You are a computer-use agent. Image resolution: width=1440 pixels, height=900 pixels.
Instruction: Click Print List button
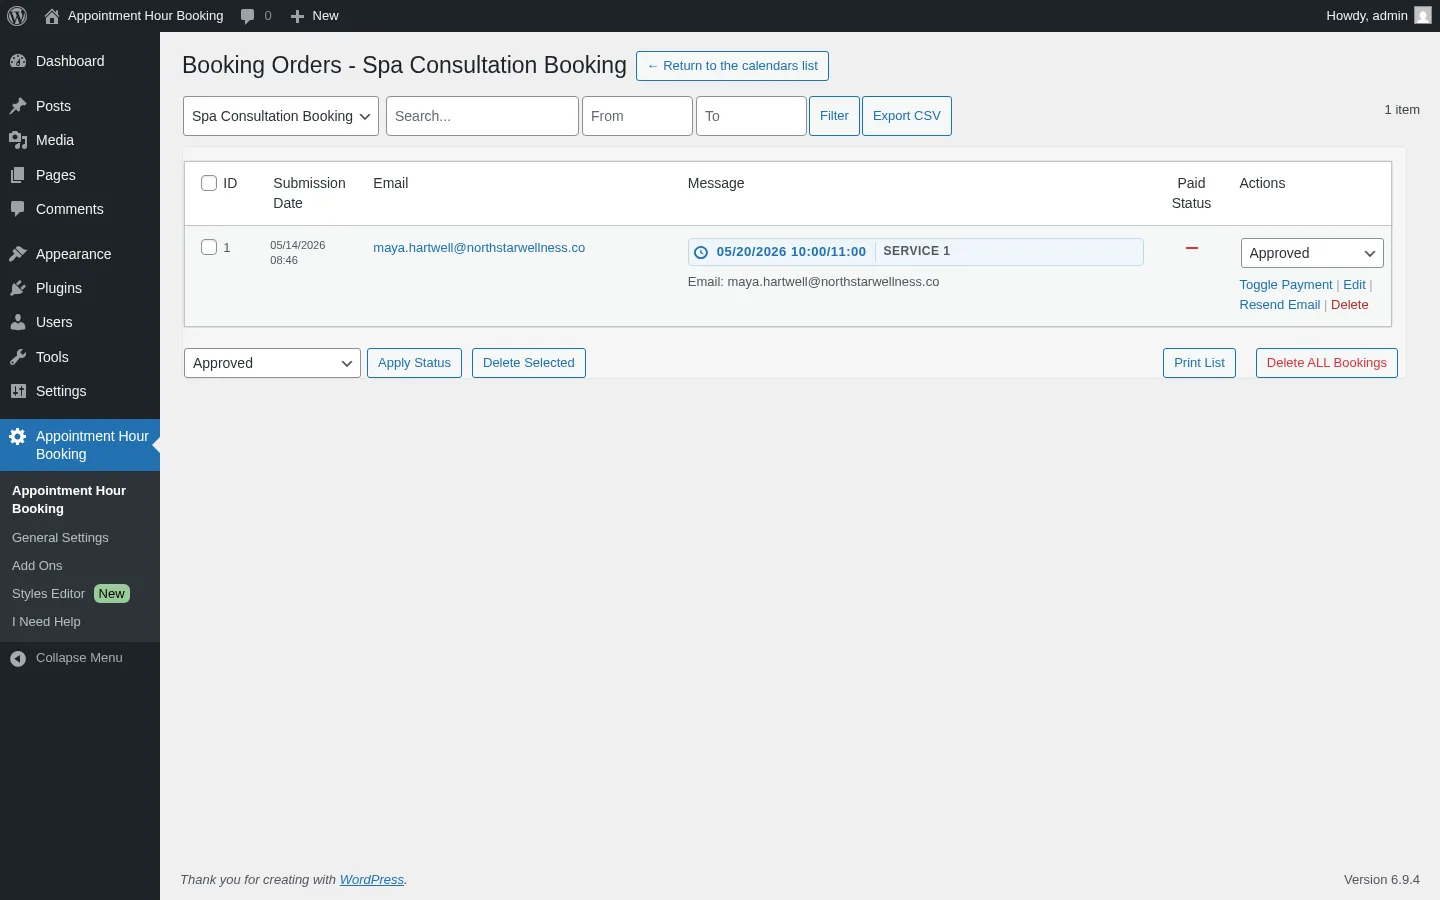tap(1199, 363)
